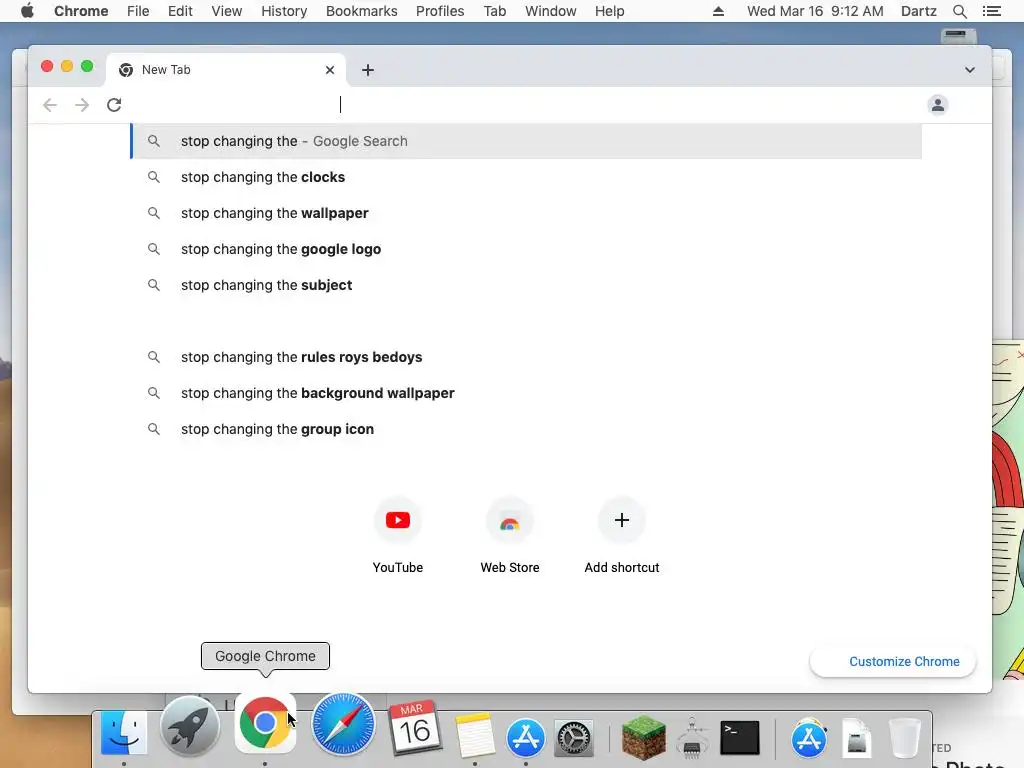Expand the tab search chevron

[x=970, y=70]
